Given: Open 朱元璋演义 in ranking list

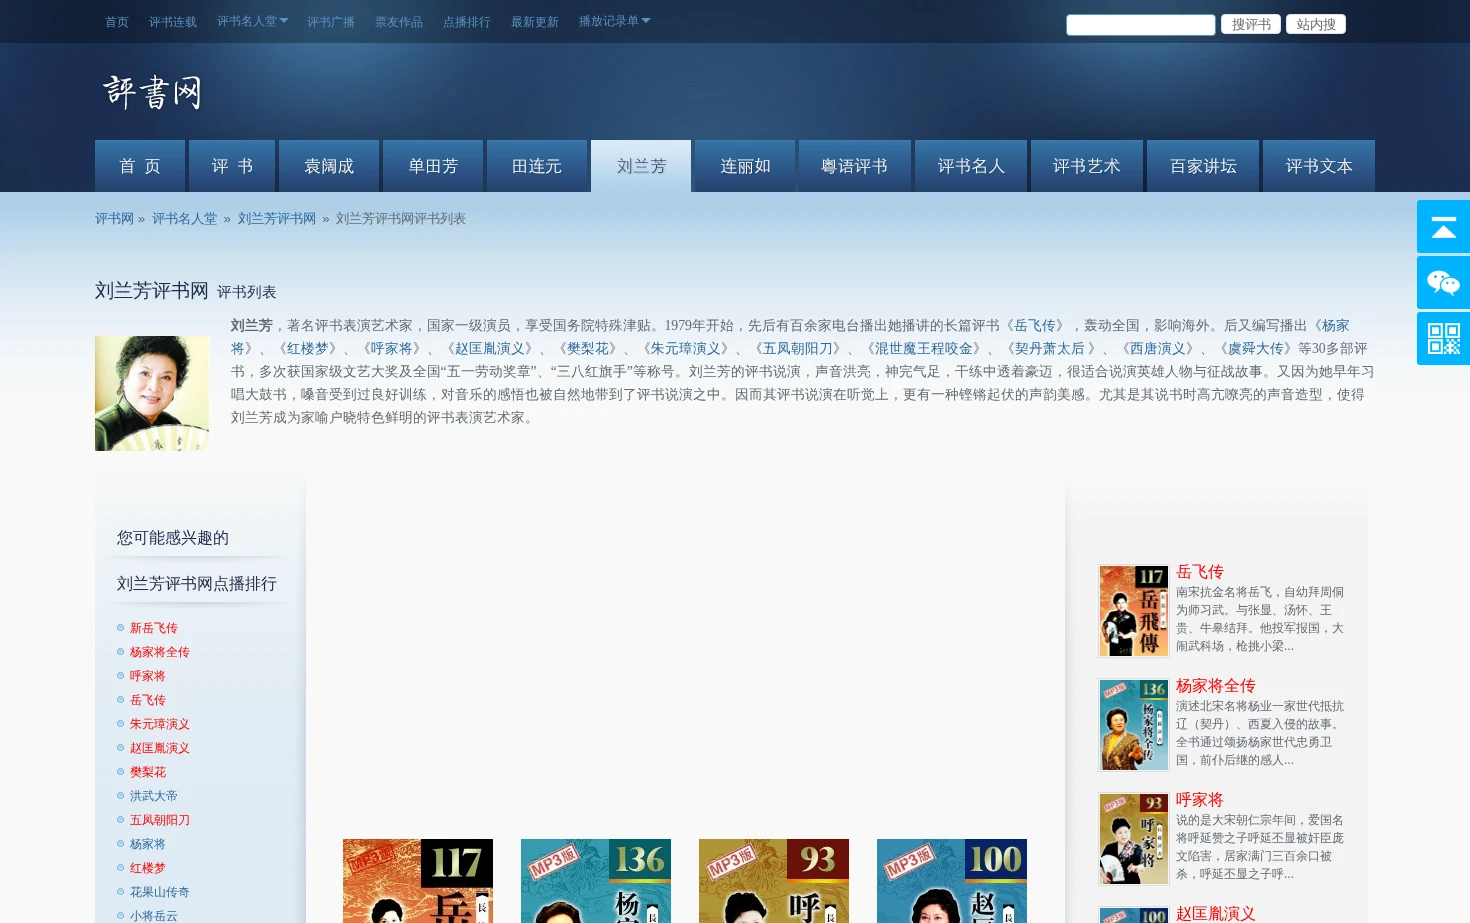Looking at the screenshot, I should click(x=159, y=724).
